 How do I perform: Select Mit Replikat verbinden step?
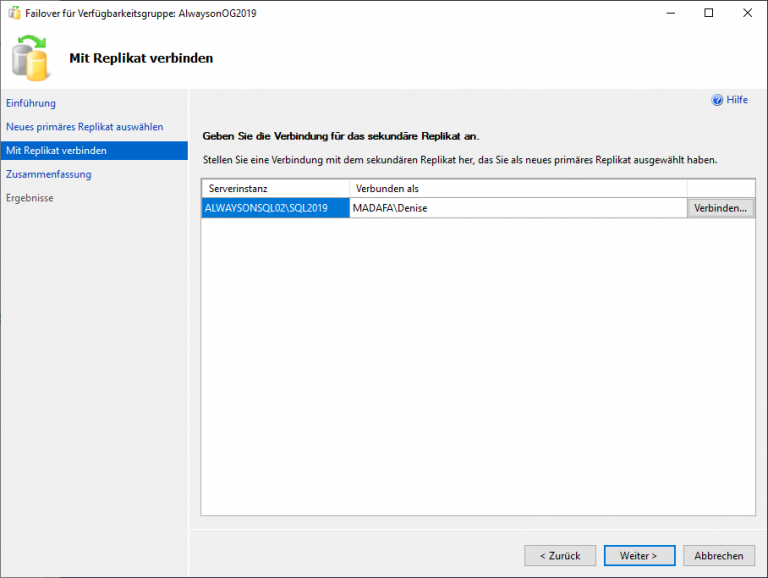tap(94, 150)
